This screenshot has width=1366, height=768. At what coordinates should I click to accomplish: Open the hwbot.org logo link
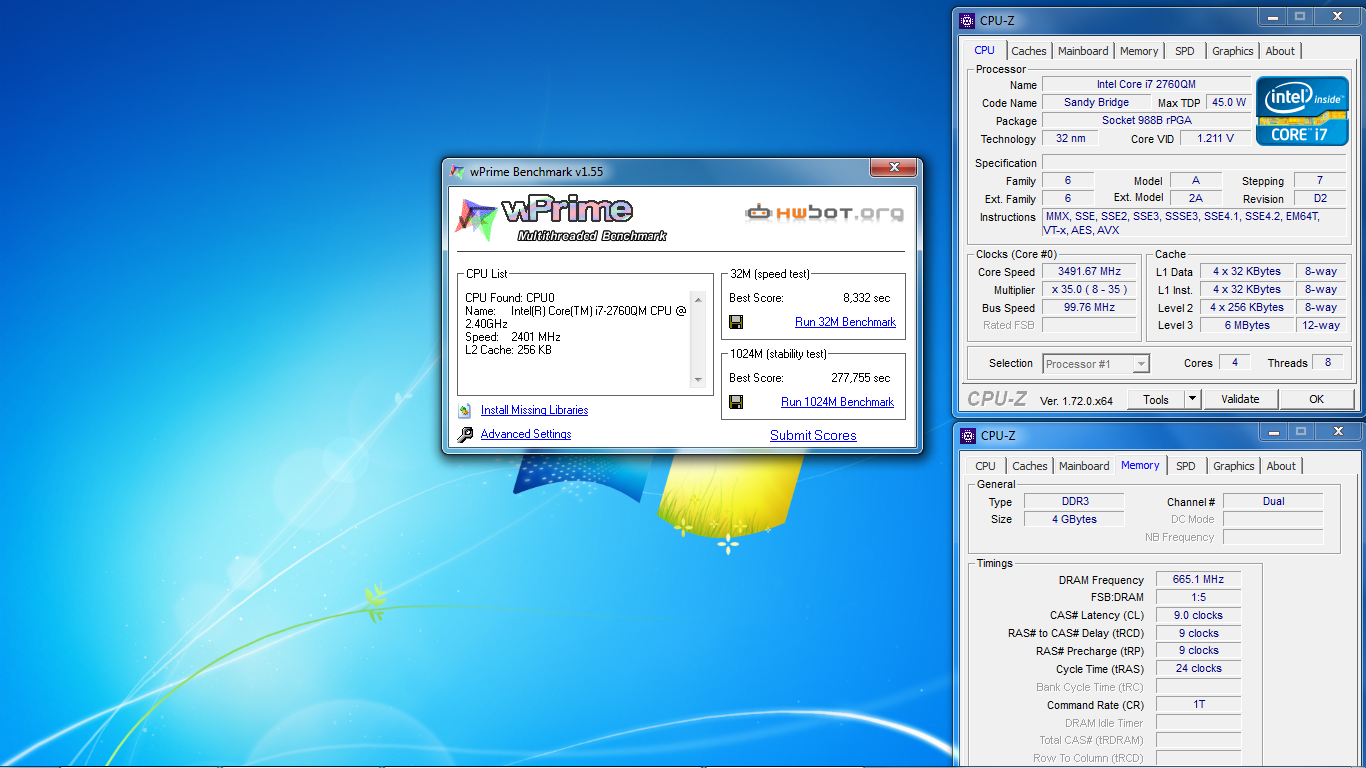point(824,212)
